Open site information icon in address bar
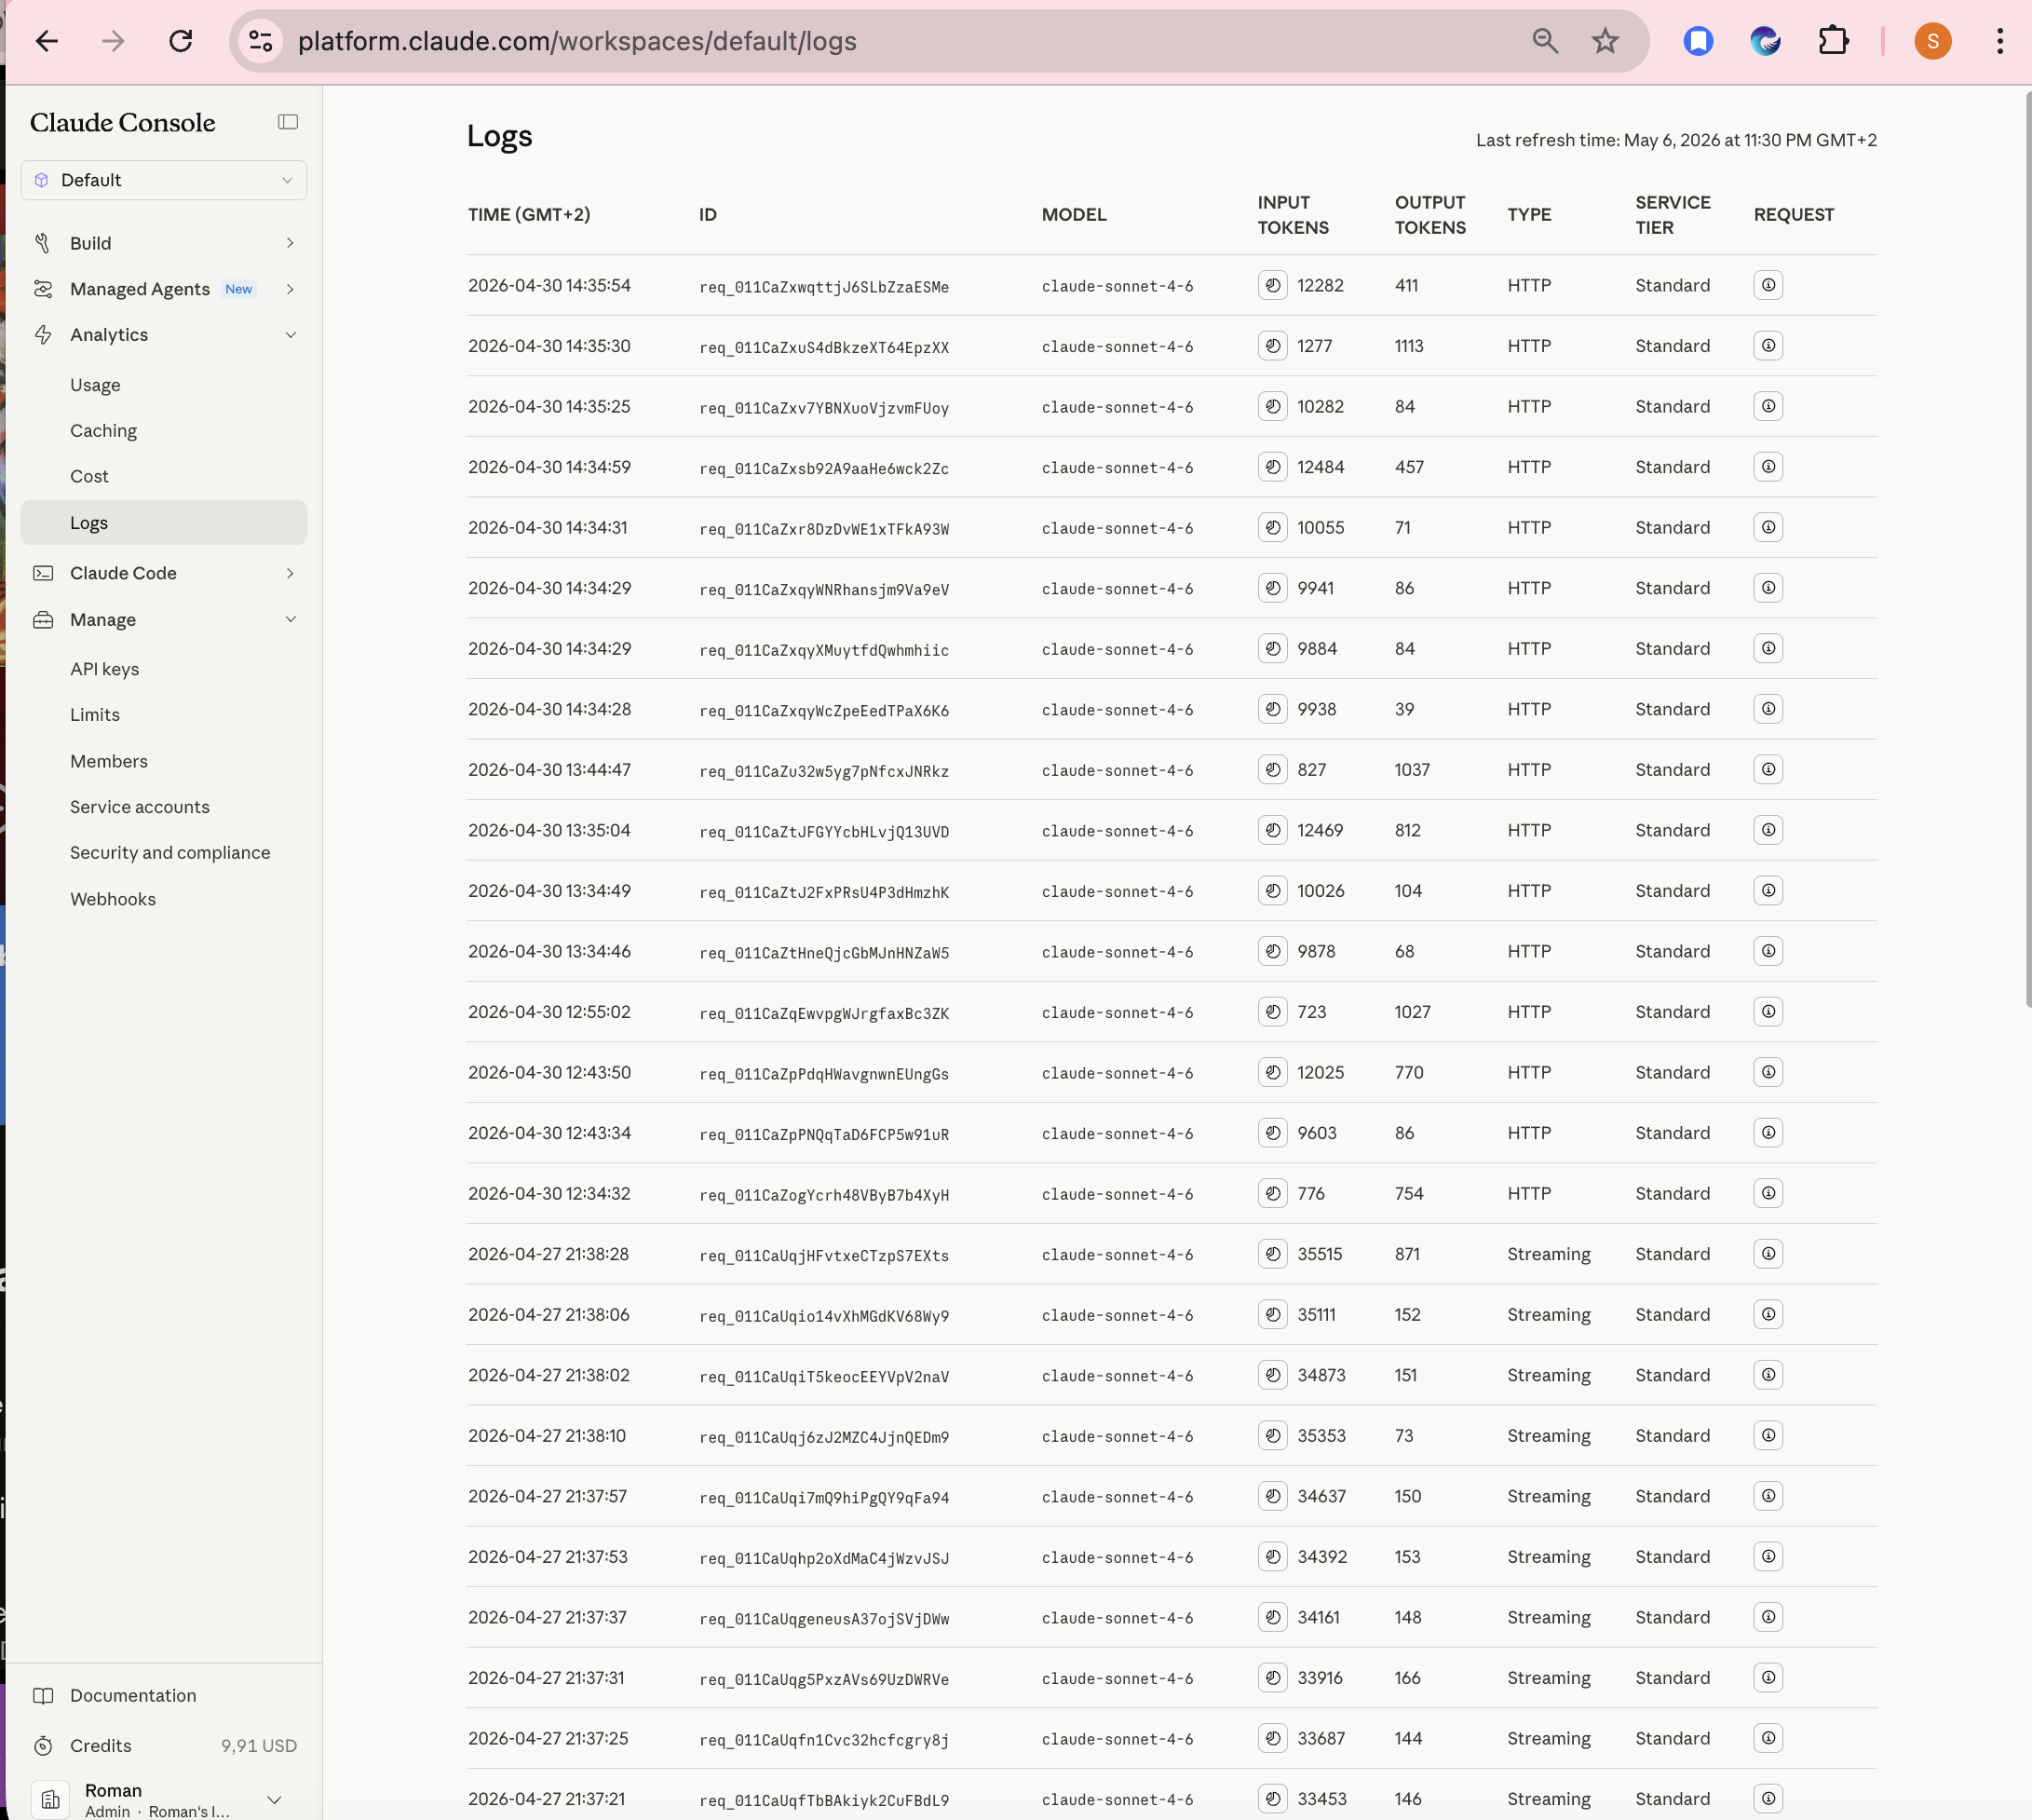This screenshot has height=1820, width=2032. pyautogui.click(x=261, y=41)
